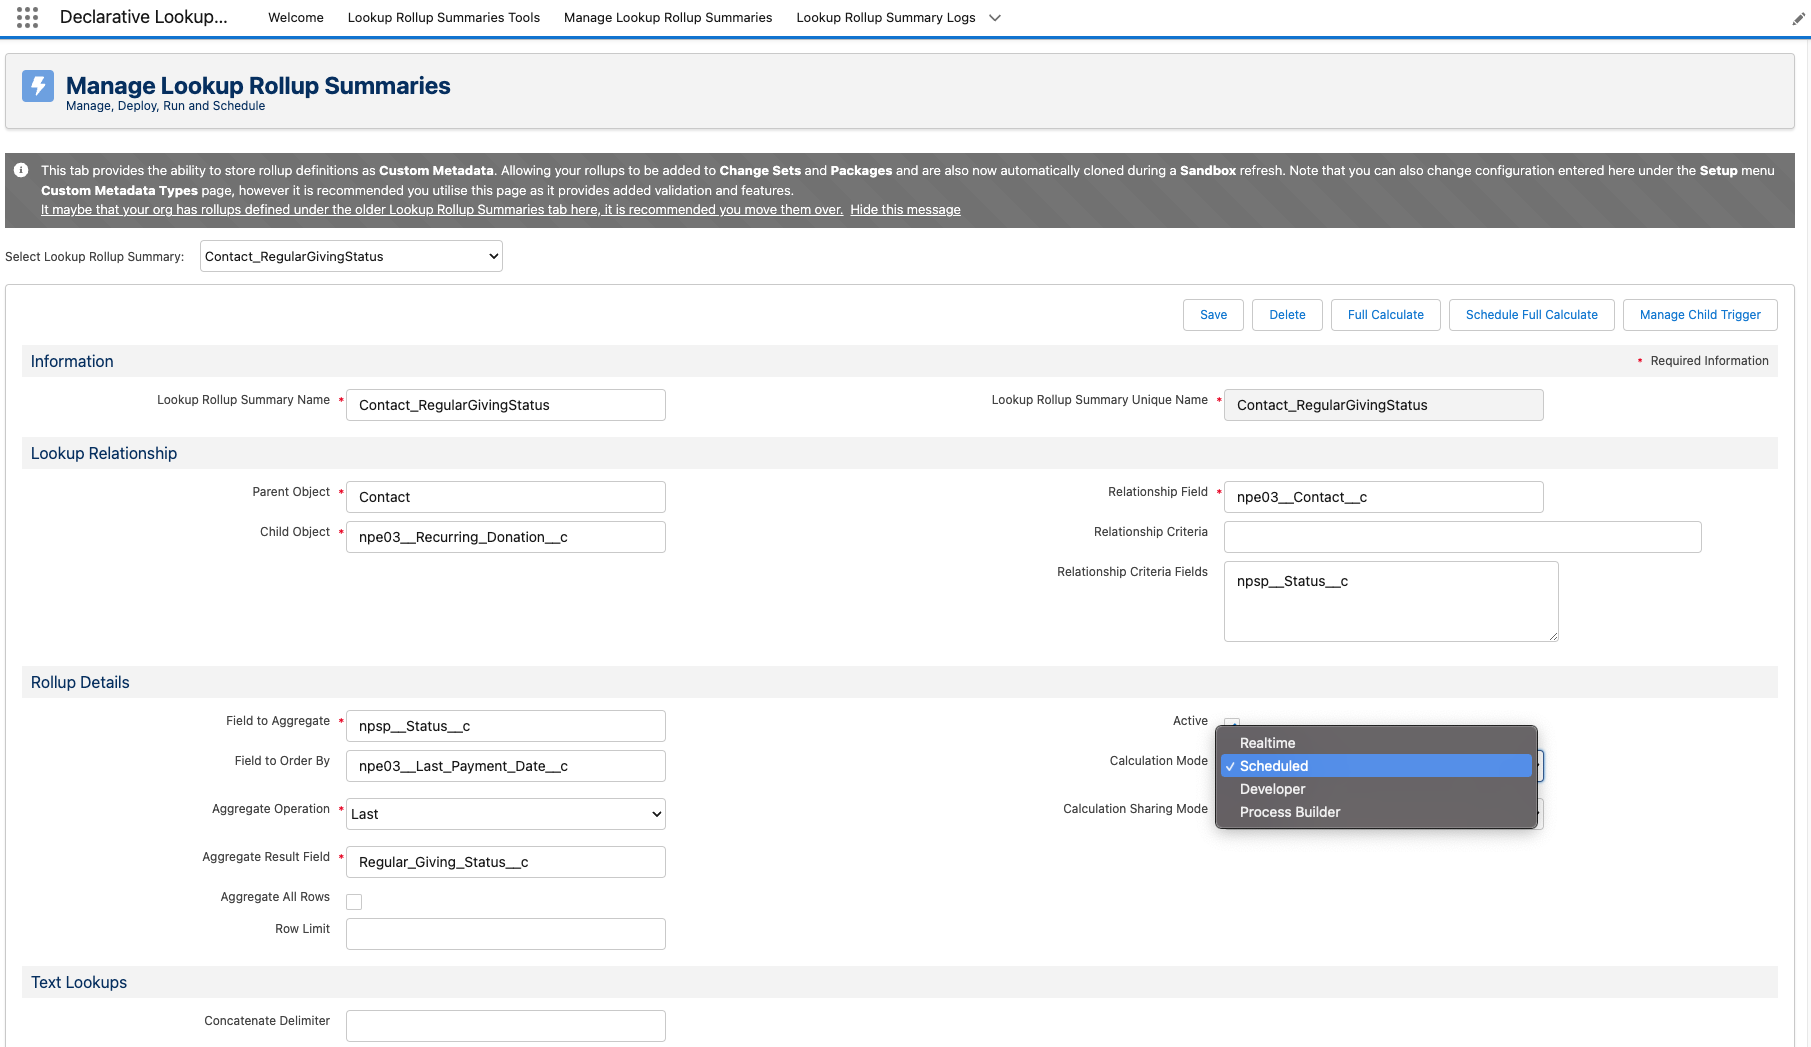The image size is (1811, 1047).
Task: Open the Lookup Rollup Summary Logs tab
Action: (x=885, y=18)
